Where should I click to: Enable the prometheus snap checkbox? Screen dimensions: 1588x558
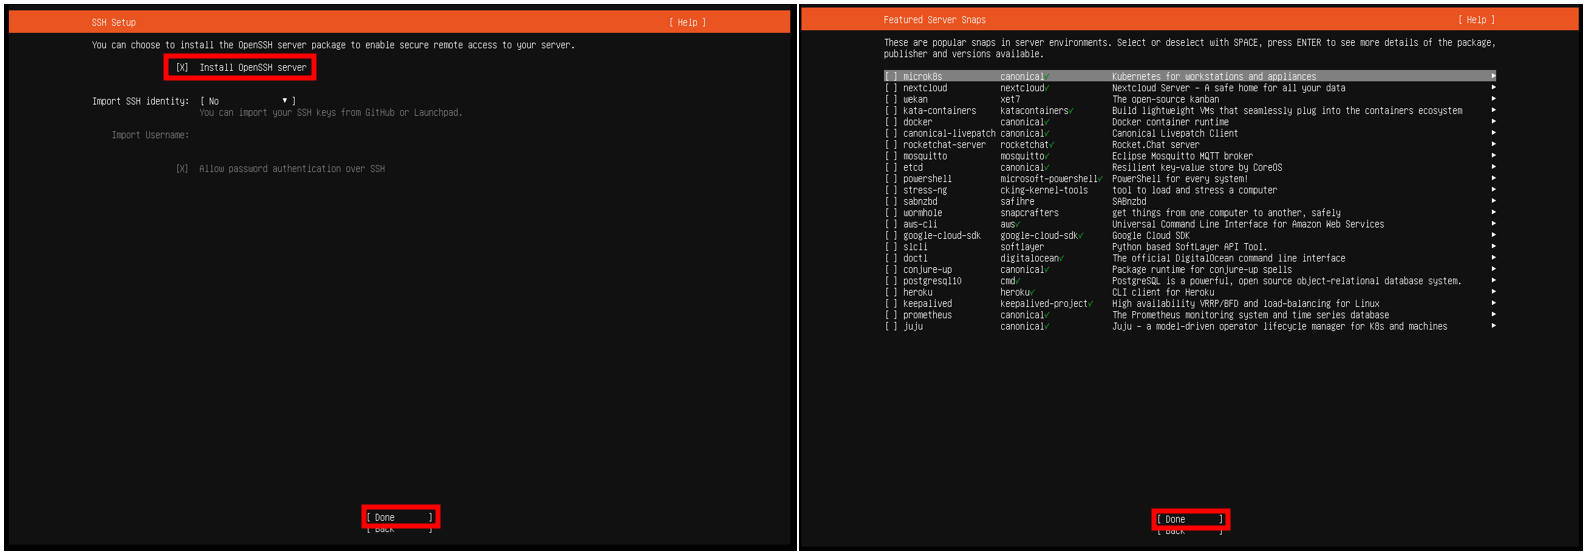(x=890, y=315)
